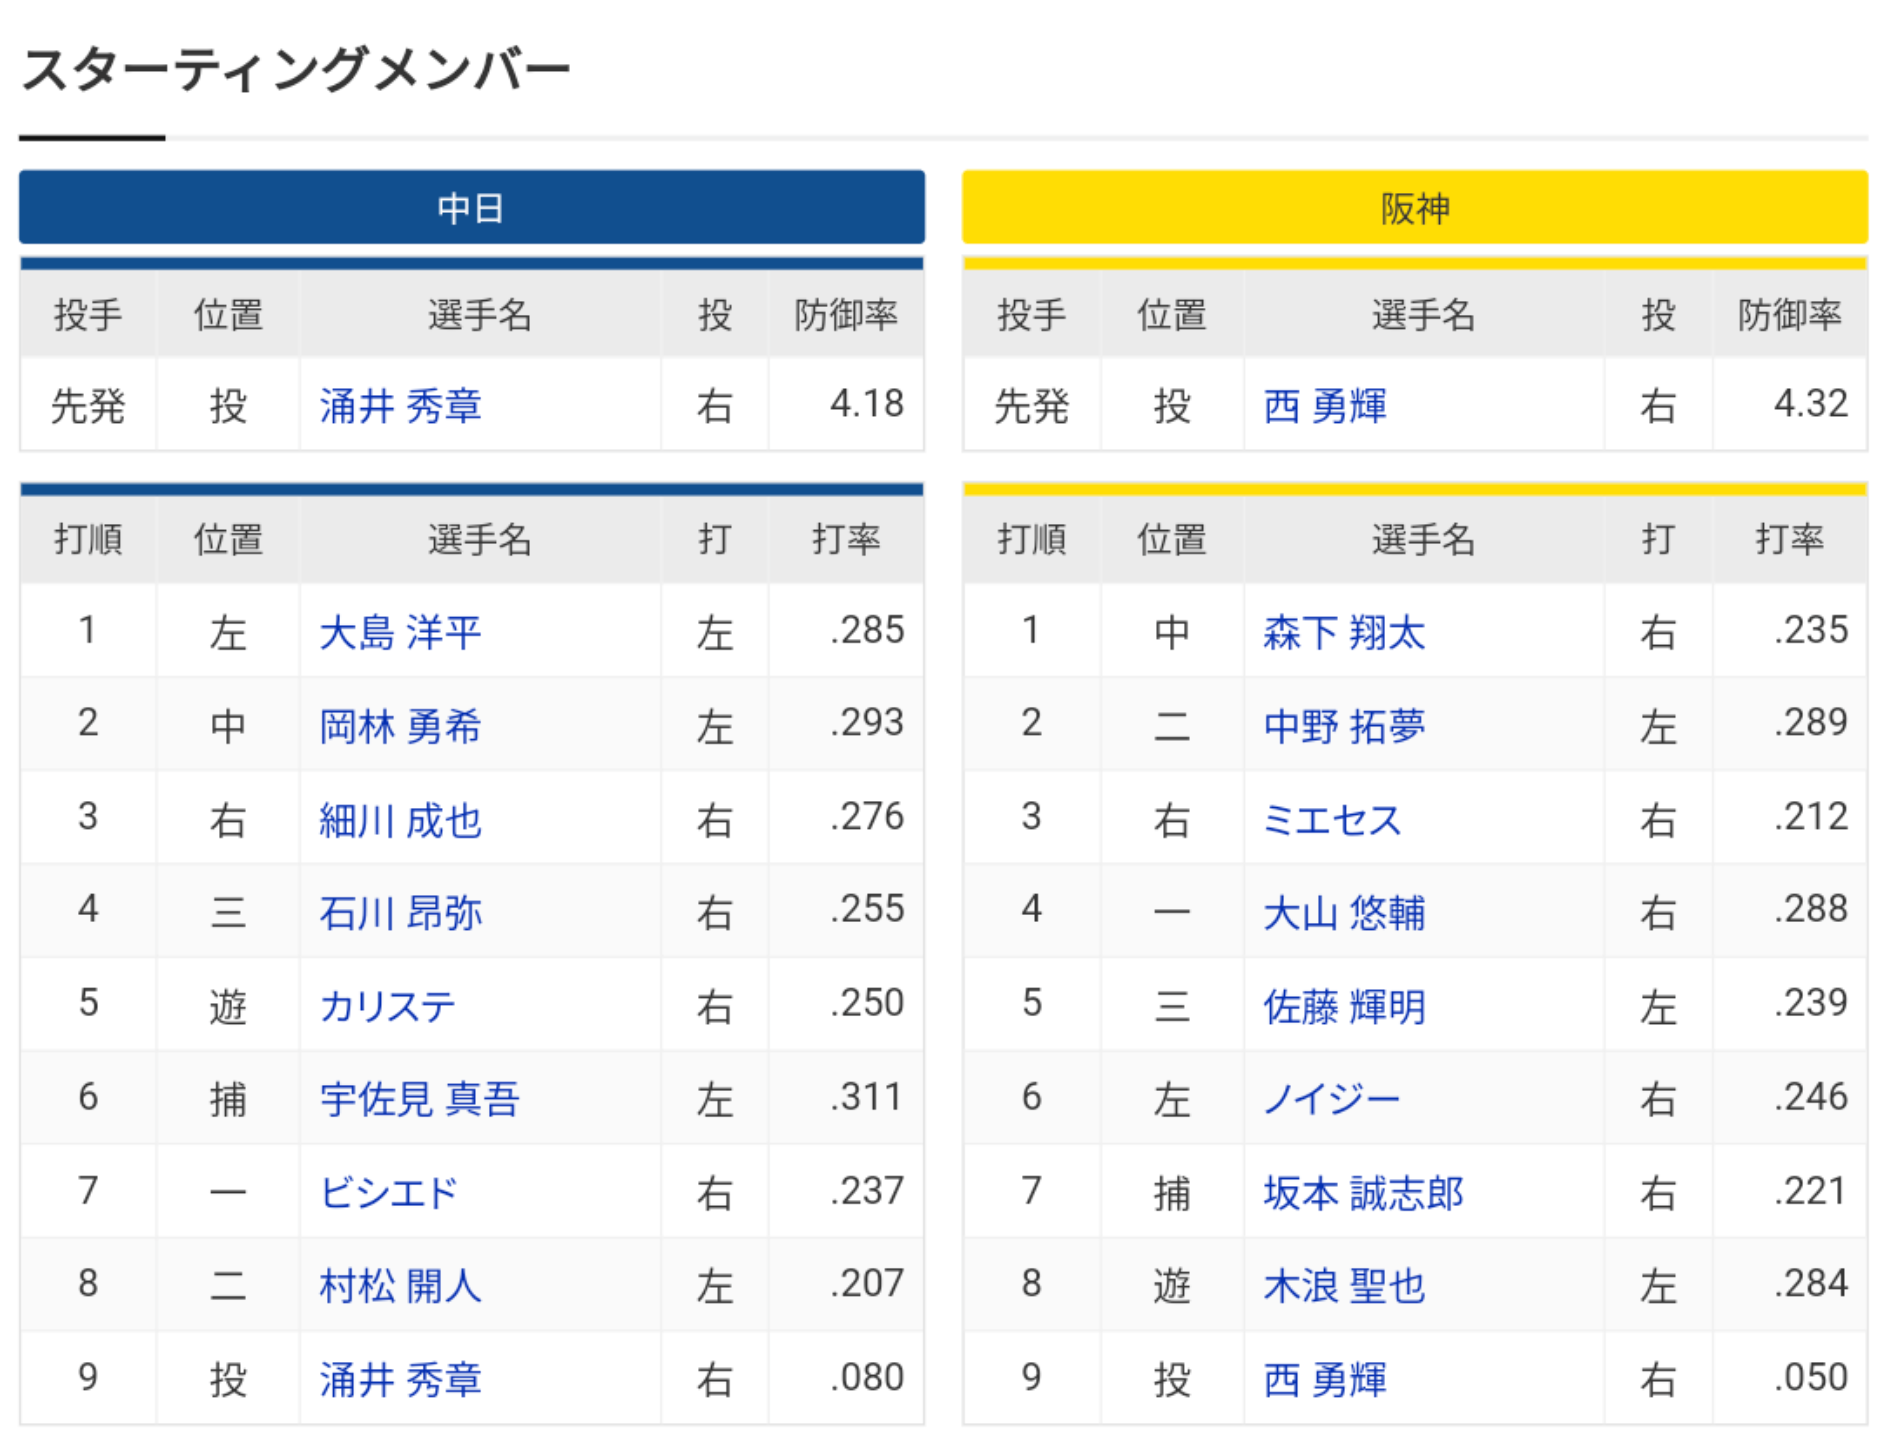Open 木浪 聖也 shortstop link
The image size is (1881, 1446).
pyautogui.click(x=1343, y=1286)
